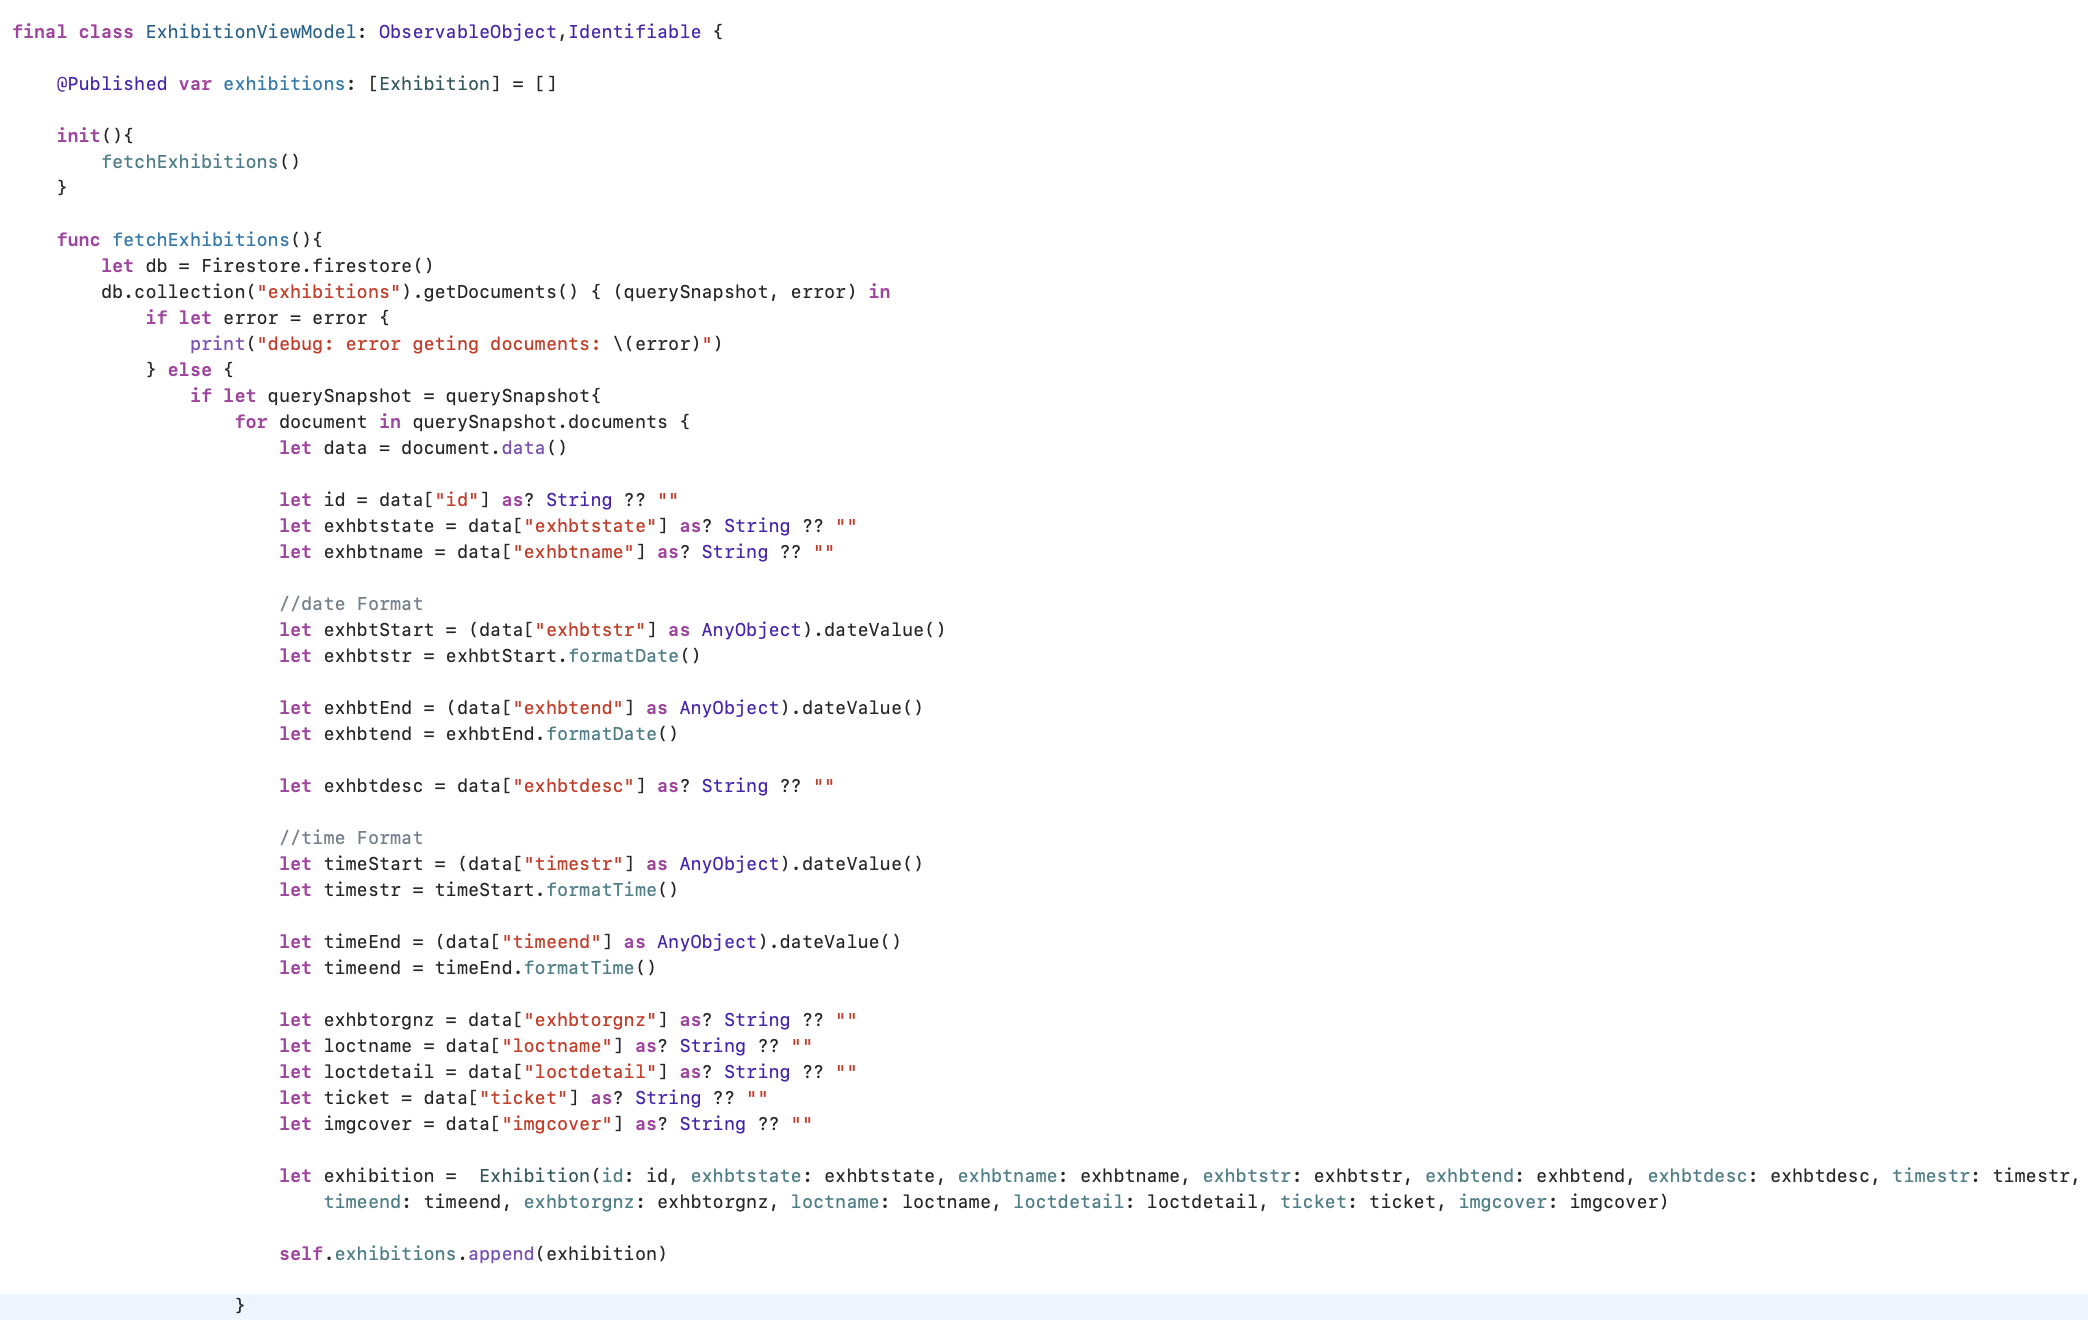Click the closing brace on highlighted line

click(x=240, y=1306)
